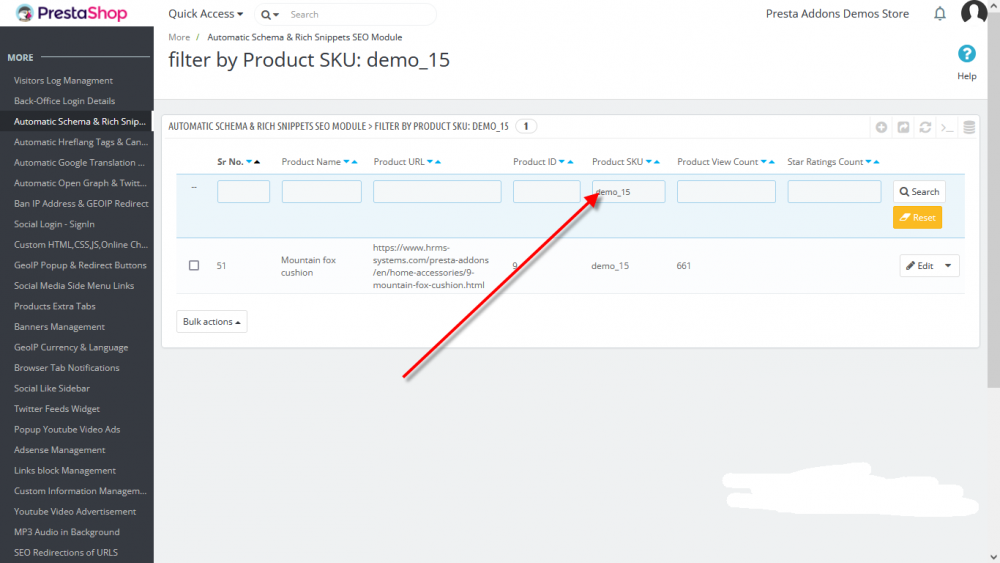The height and width of the screenshot is (563, 1000).
Task: Click the Search filter button
Action: (919, 191)
